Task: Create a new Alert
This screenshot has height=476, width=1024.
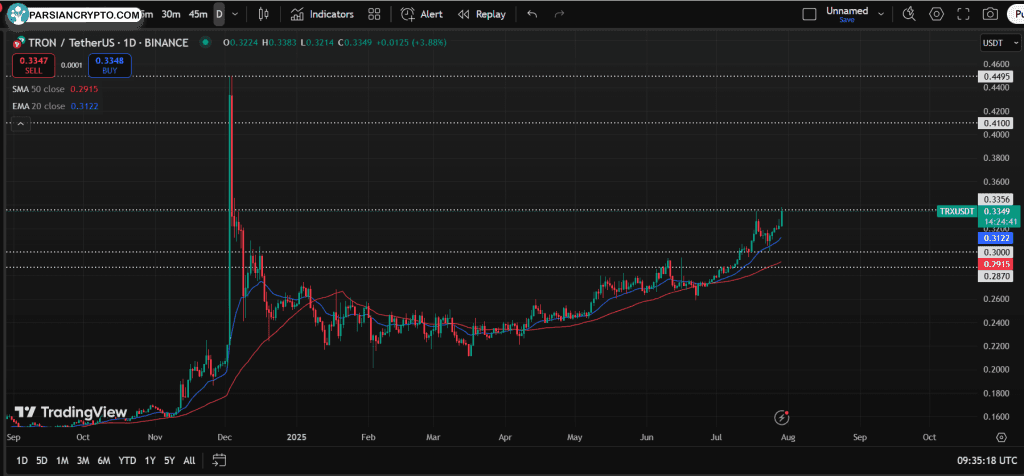Action: 421,14
